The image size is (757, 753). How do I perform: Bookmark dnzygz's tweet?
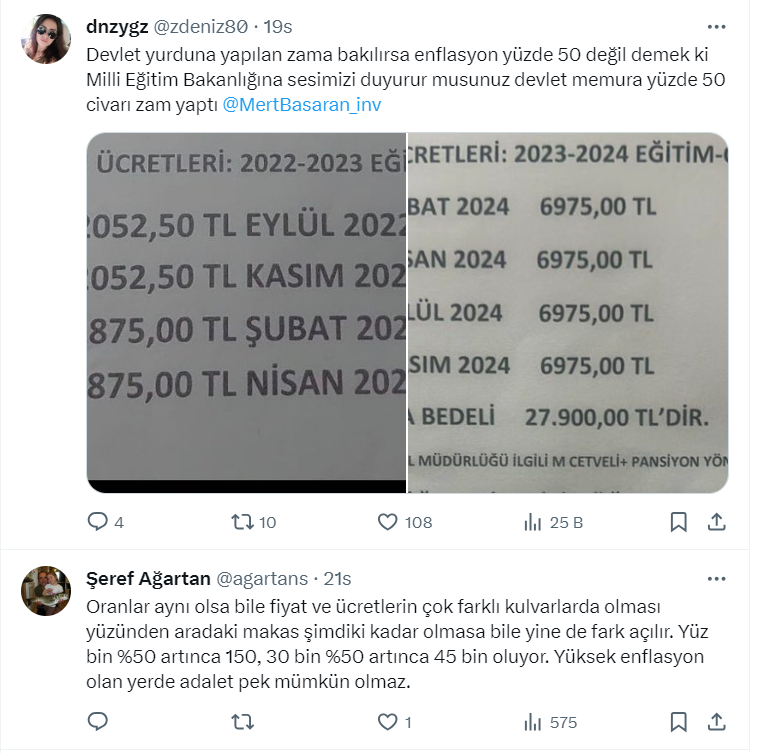[678, 522]
